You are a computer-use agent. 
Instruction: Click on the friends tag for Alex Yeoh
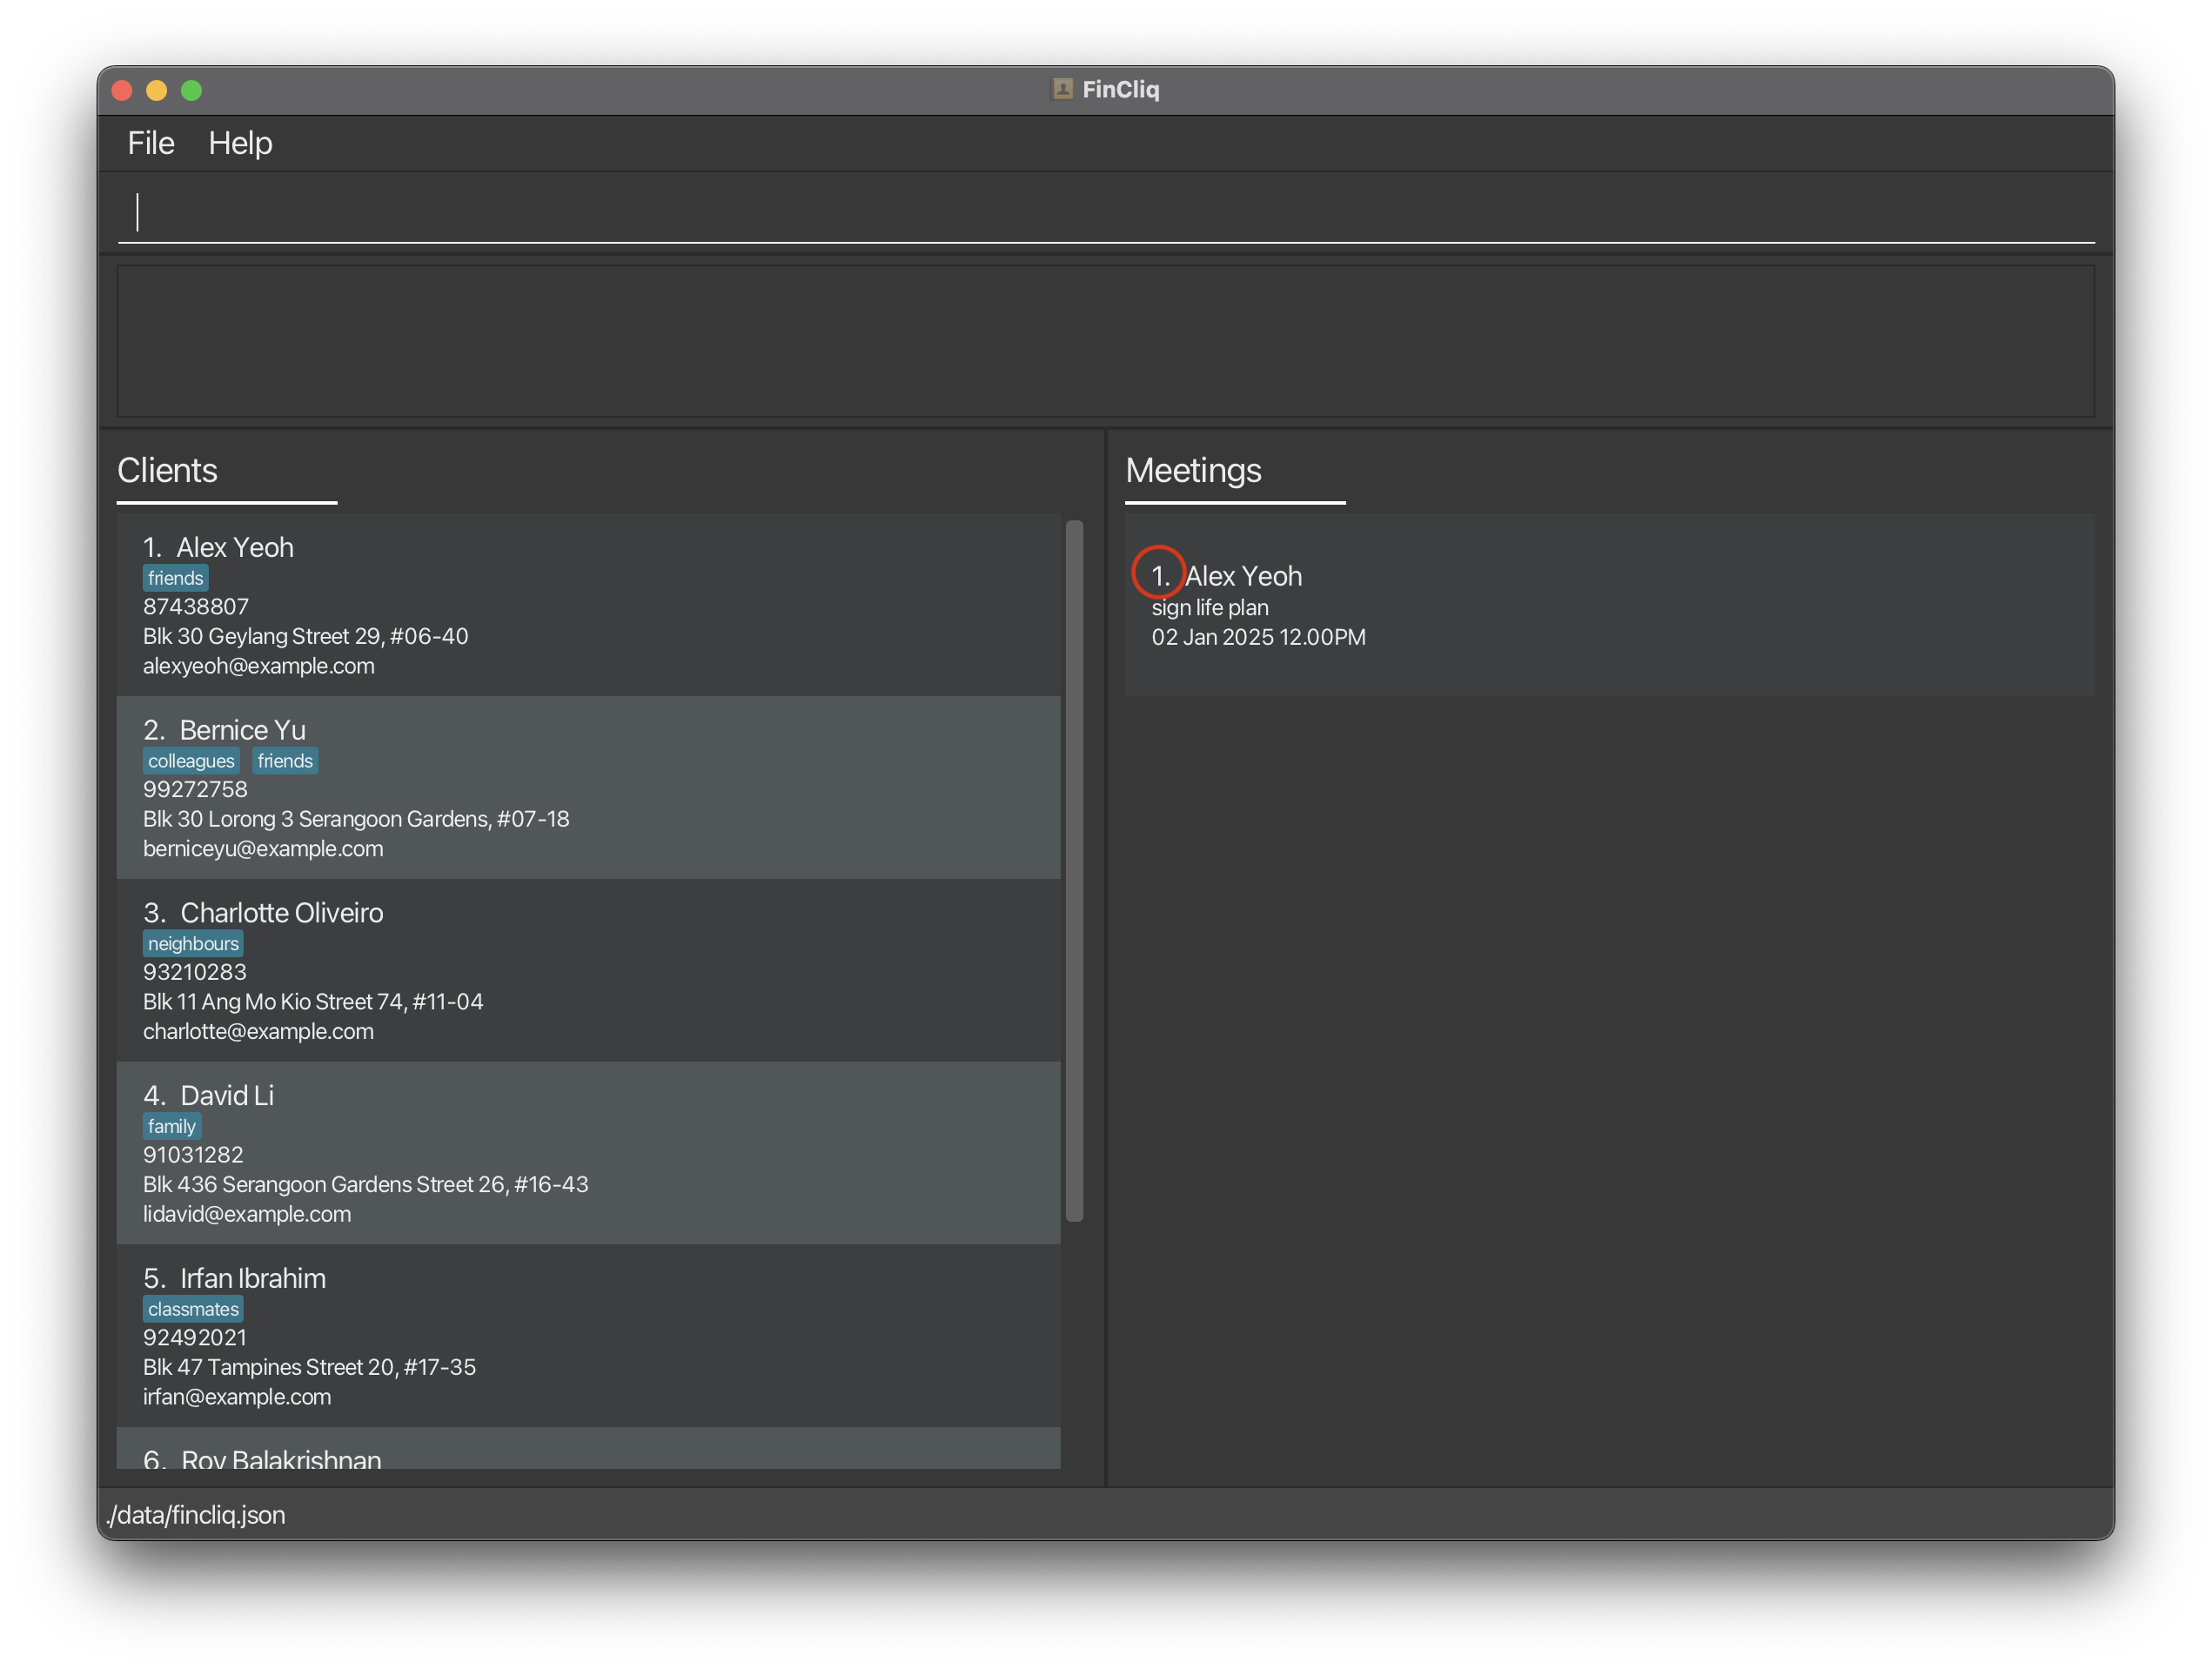[x=173, y=579]
